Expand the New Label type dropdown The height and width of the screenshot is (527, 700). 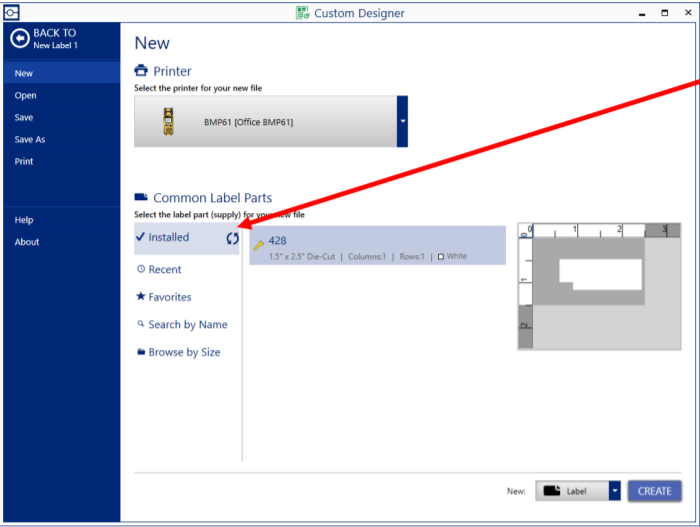pos(615,491)
